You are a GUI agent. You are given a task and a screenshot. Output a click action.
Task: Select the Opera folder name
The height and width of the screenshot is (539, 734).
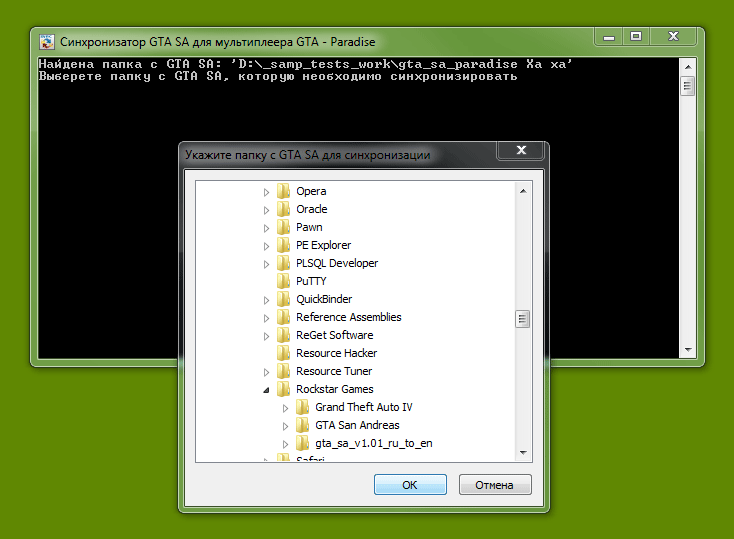311,191
